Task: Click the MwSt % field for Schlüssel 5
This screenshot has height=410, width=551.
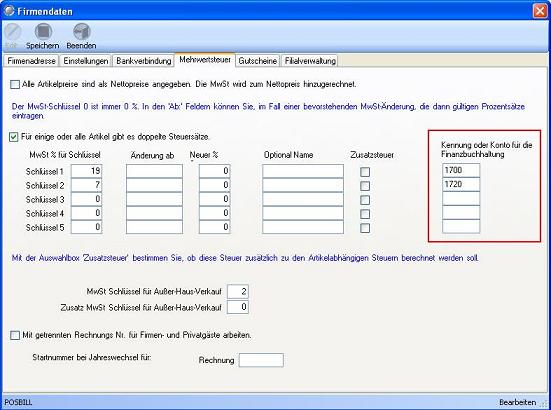Action: [86, 227]
